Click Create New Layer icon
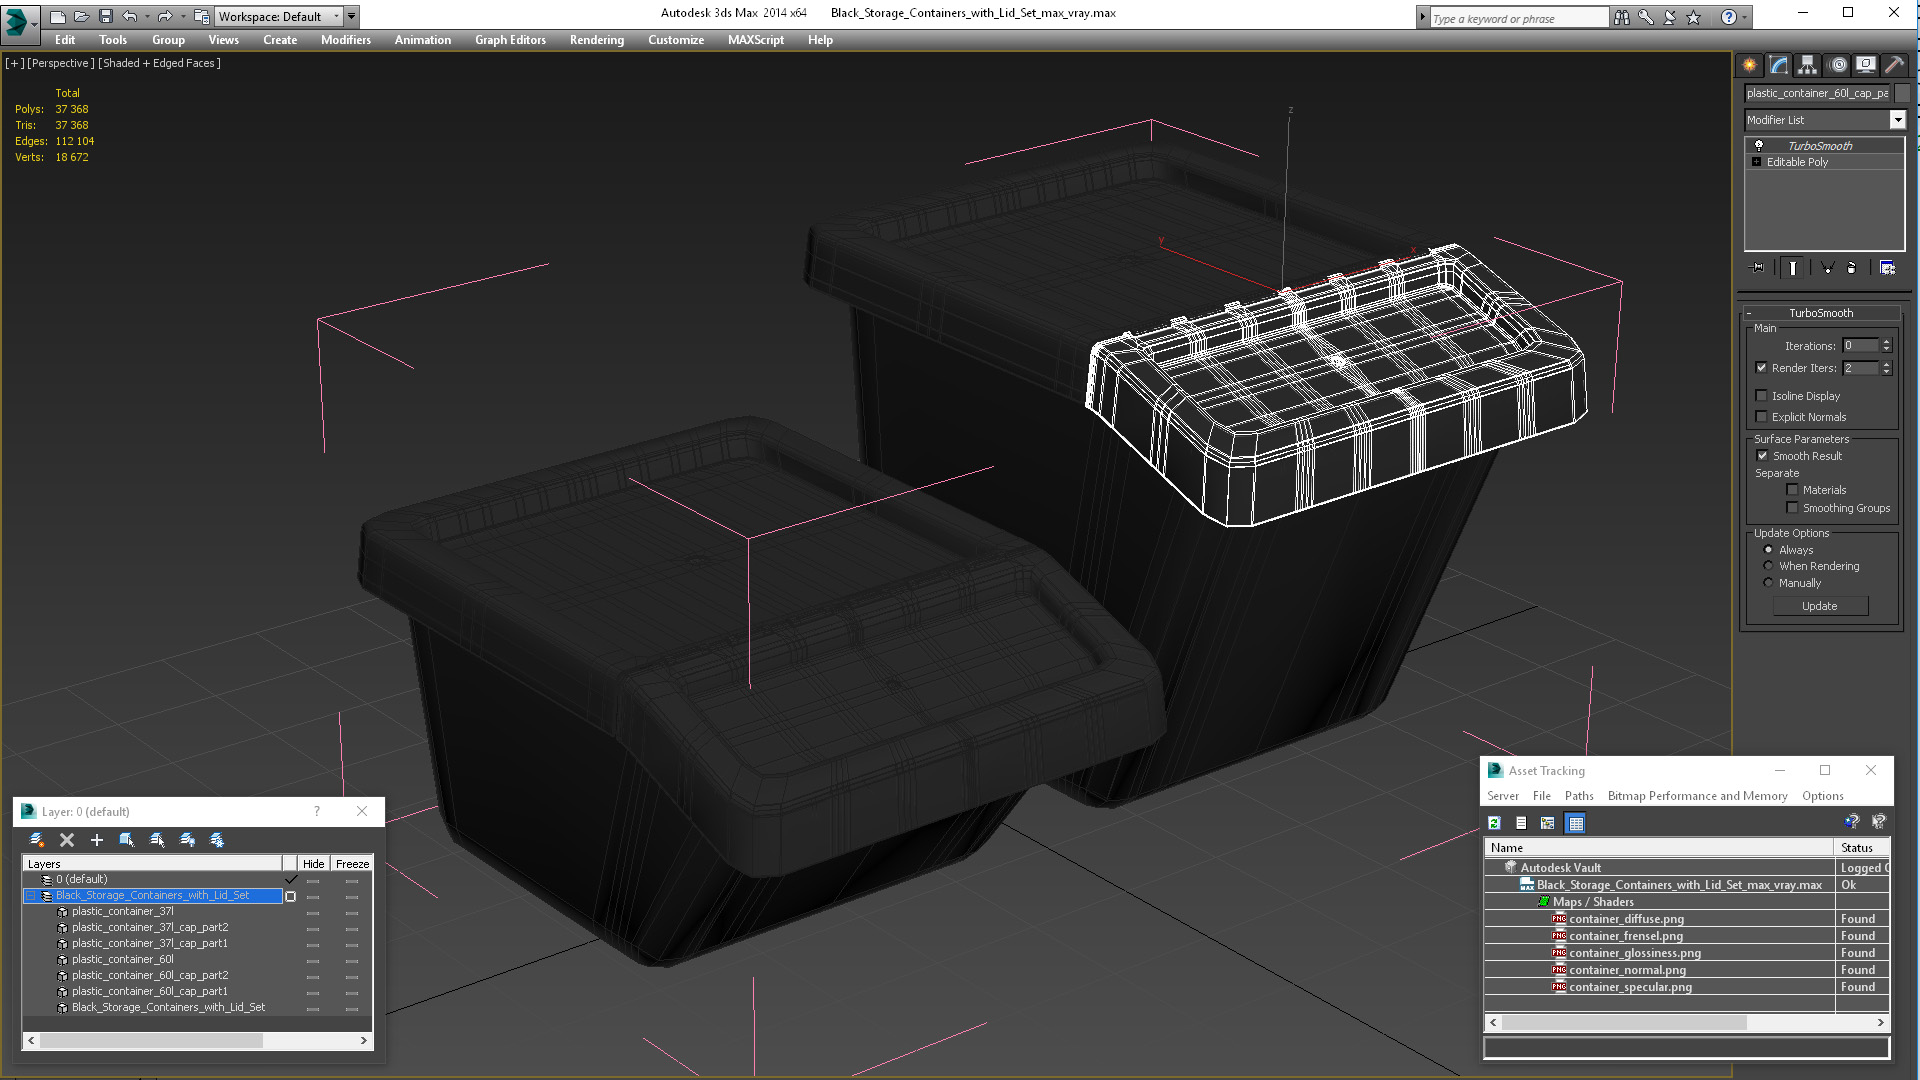Screen dimensions: 1920x1080 37,840
